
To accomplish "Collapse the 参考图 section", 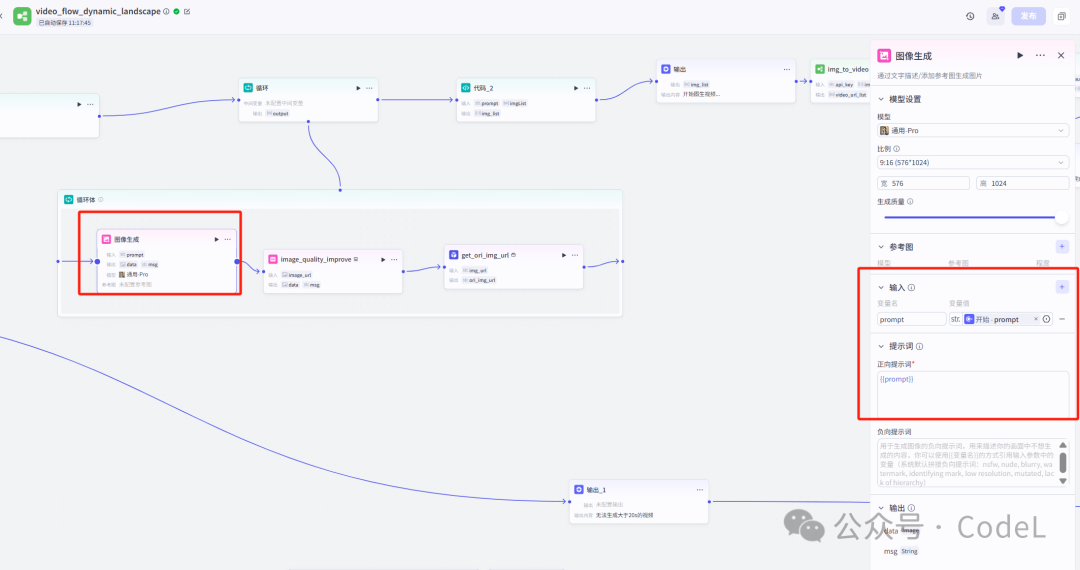I will [881, 247].
